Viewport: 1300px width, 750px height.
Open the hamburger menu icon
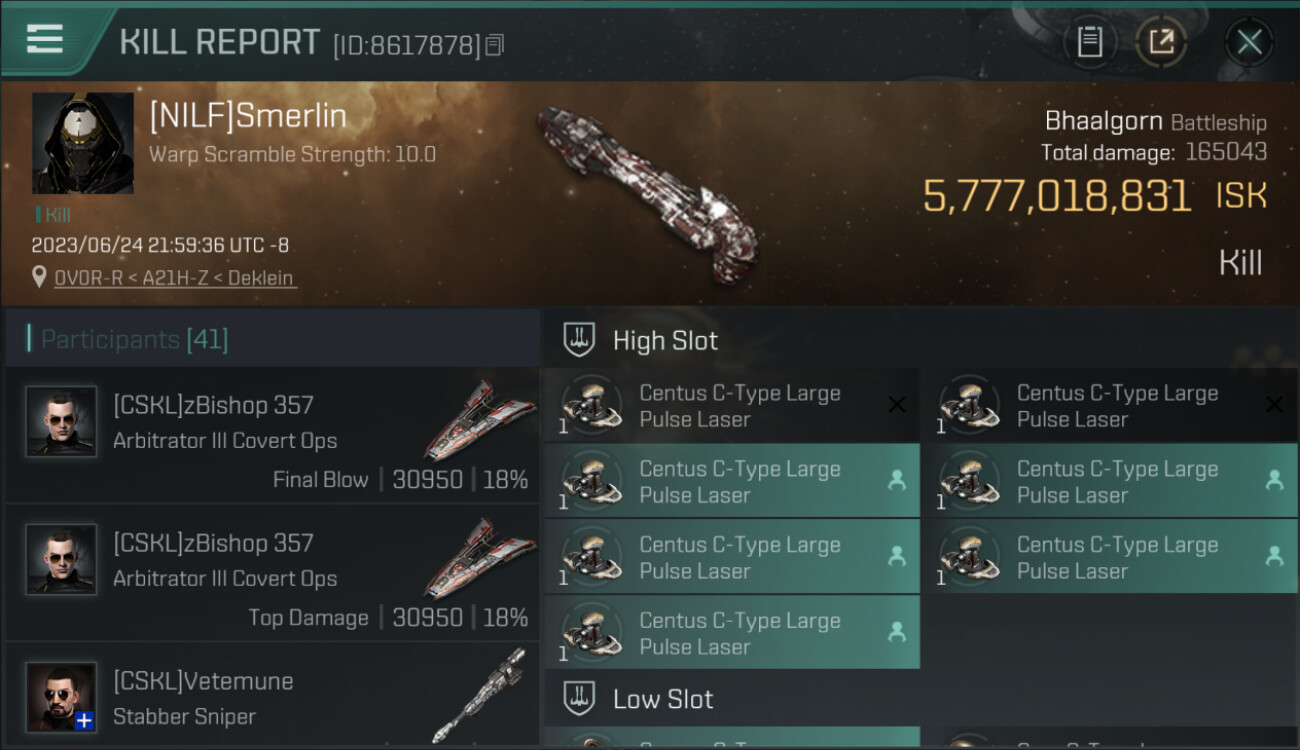[45, 38]
